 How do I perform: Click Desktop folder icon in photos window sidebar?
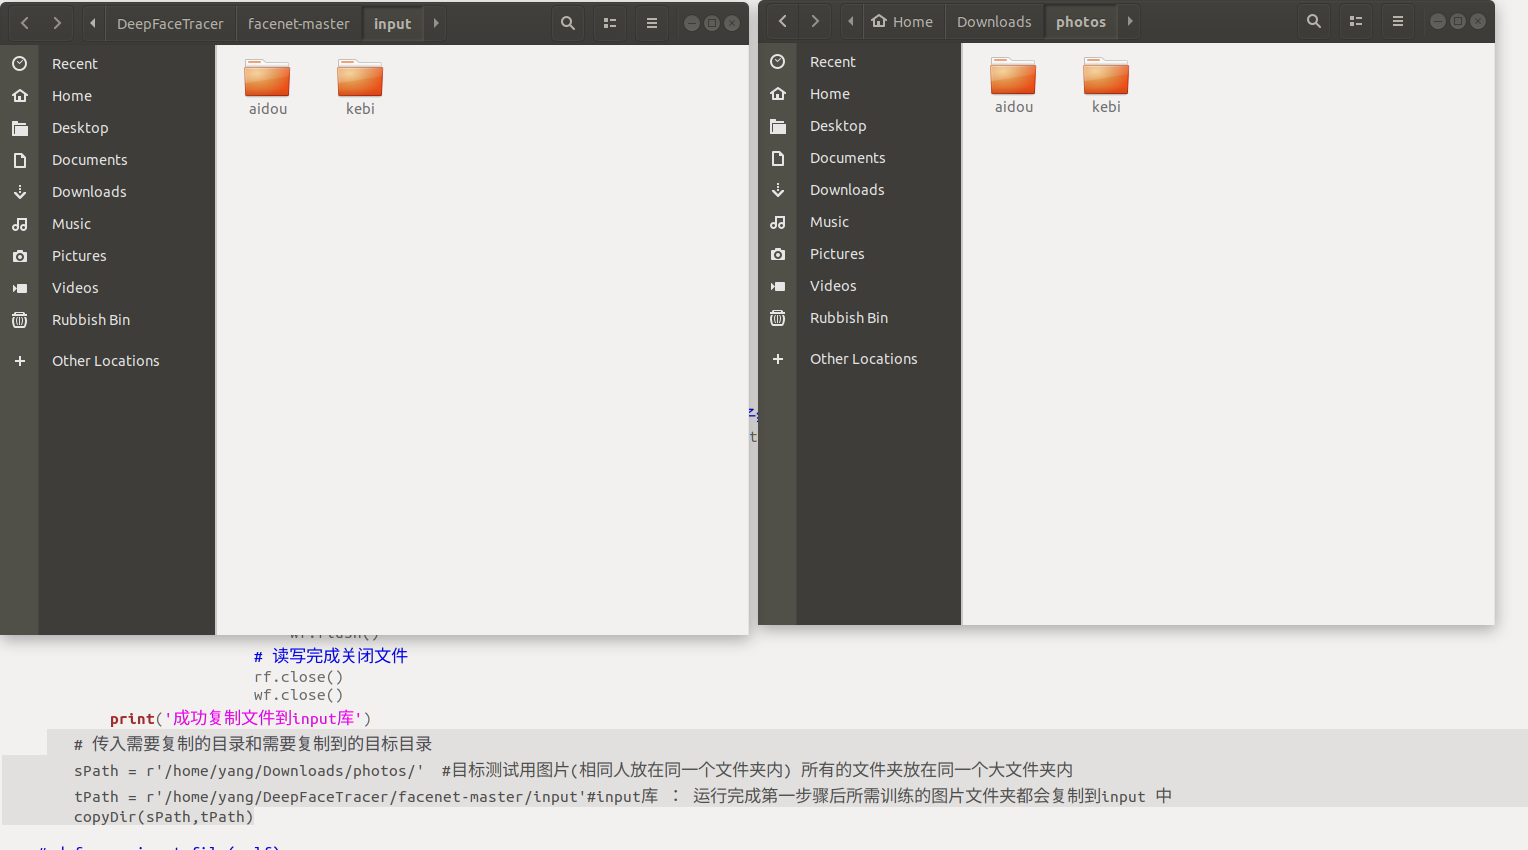click(777, 126)
